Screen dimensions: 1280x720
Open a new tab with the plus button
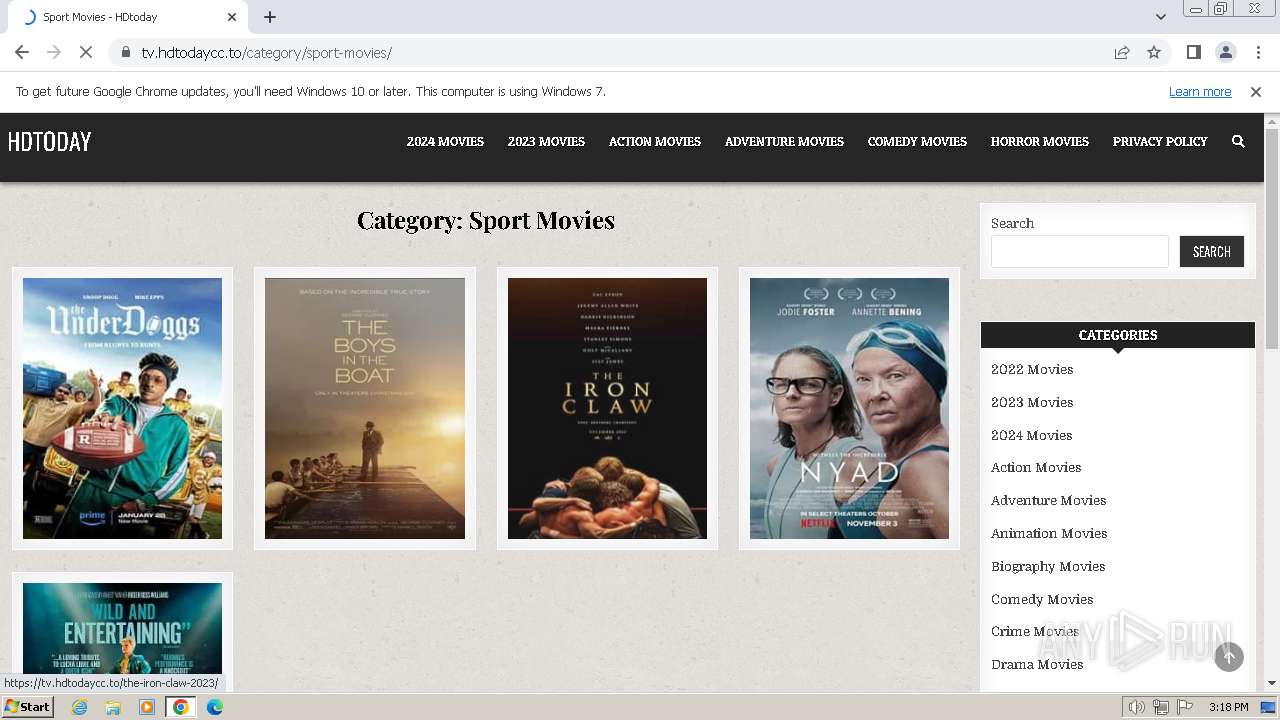[x=270, y=17]
